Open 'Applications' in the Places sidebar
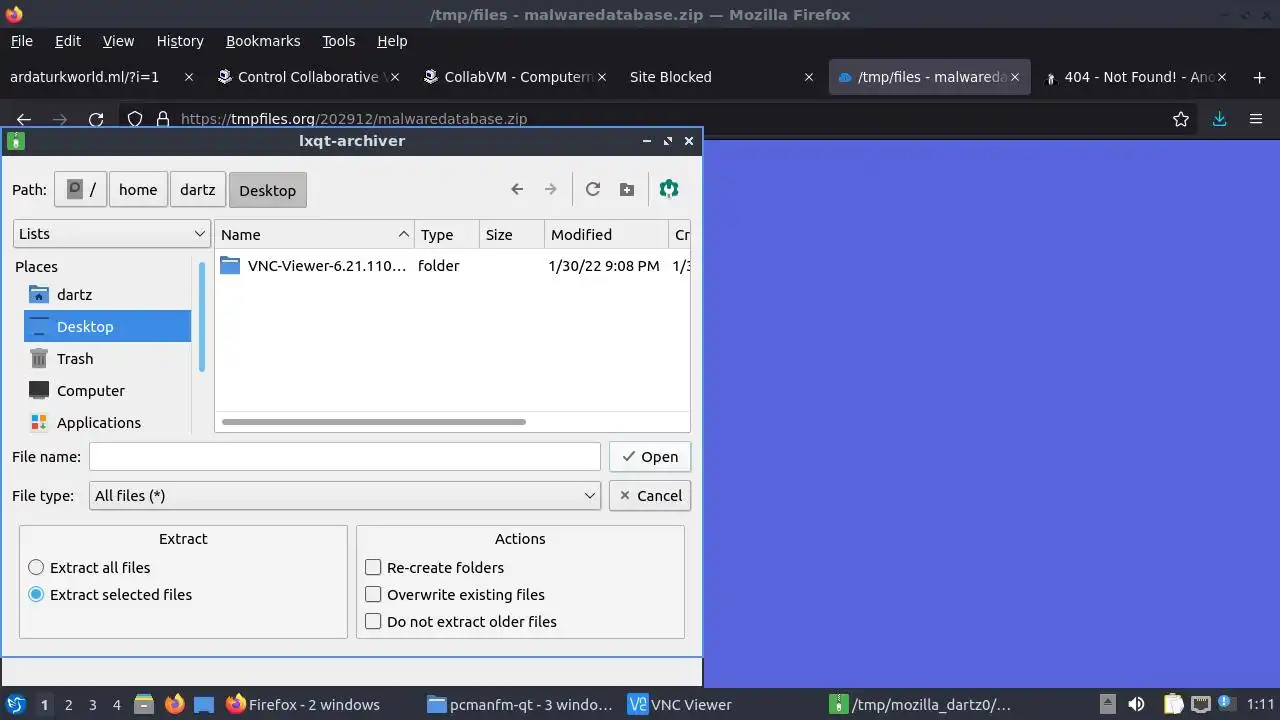 click(107, 422)
